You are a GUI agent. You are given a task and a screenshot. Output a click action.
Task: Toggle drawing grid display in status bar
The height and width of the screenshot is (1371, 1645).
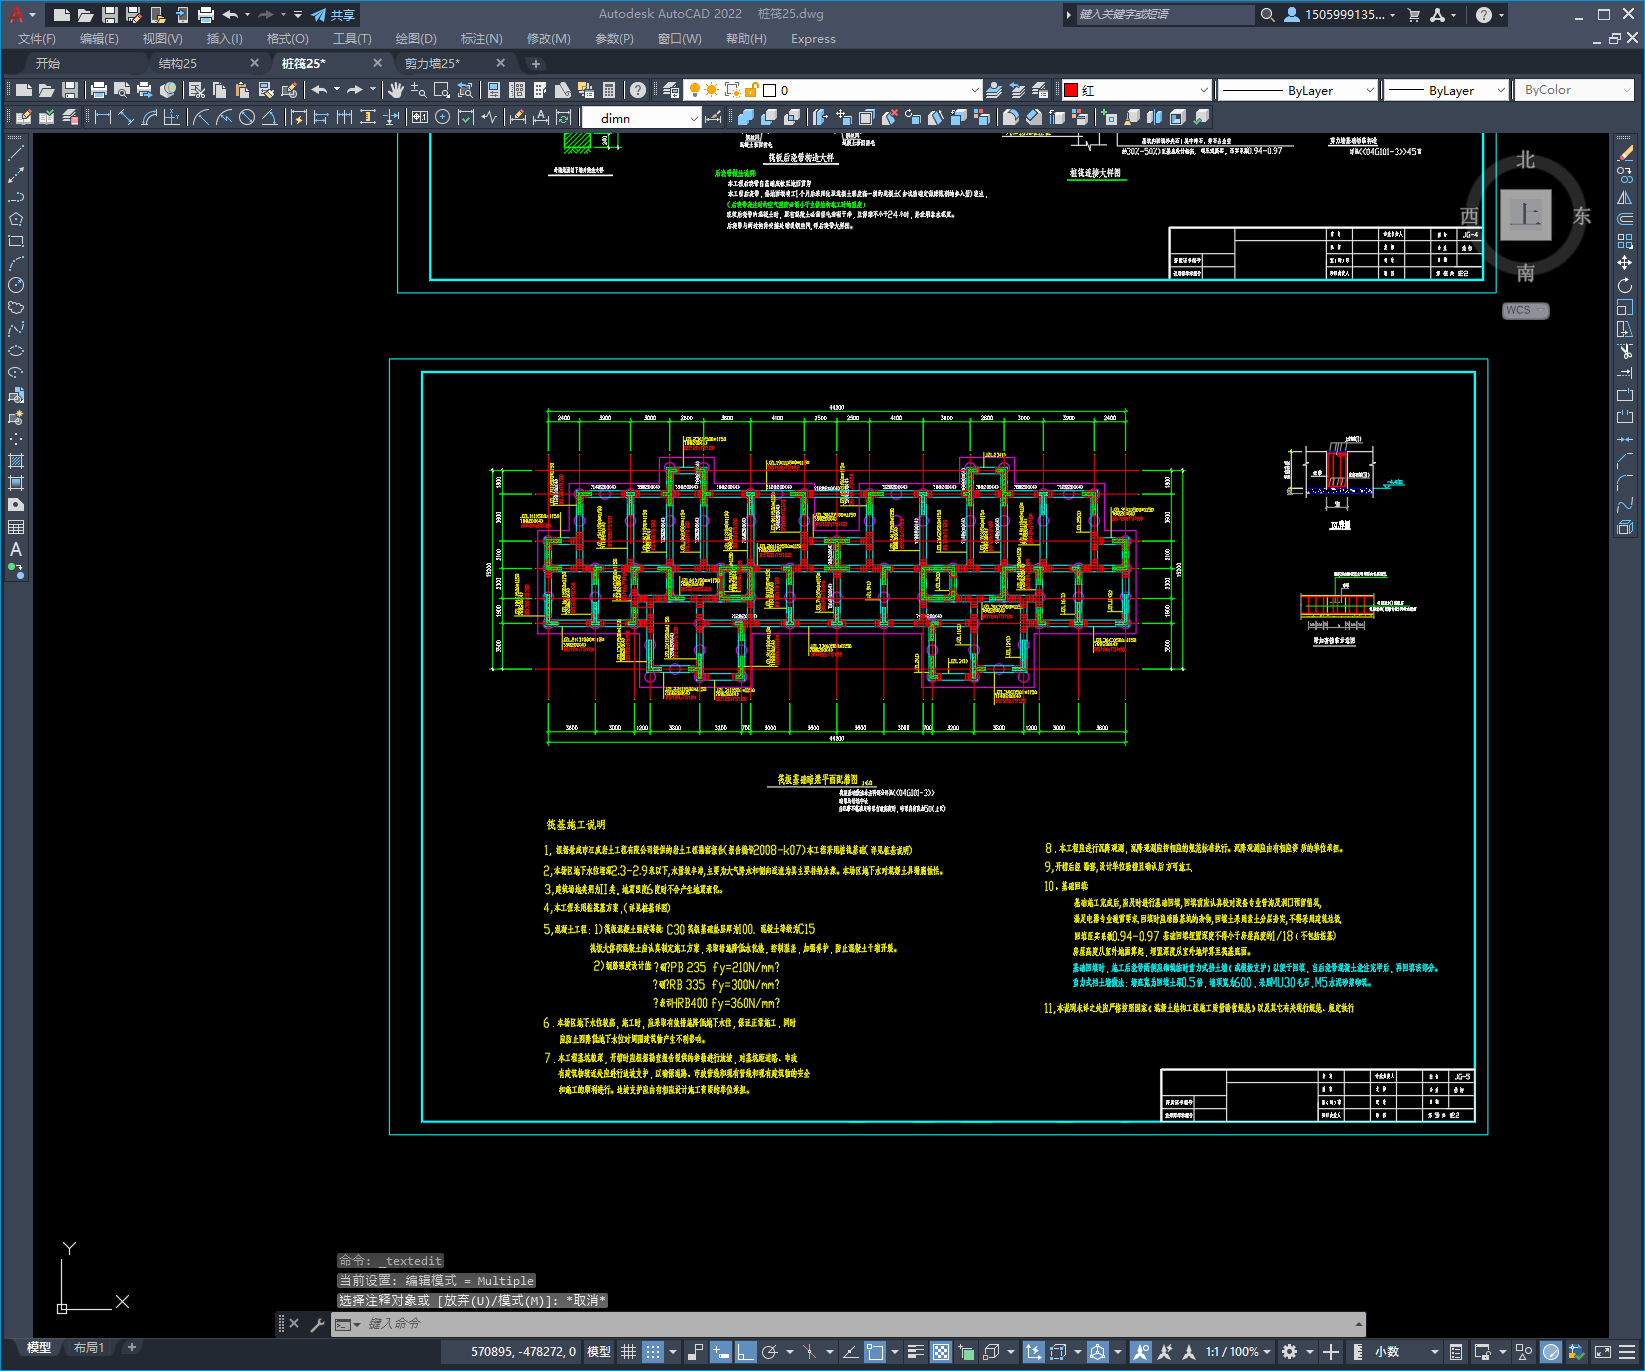pyautogui.click(x=629, y=1352)
